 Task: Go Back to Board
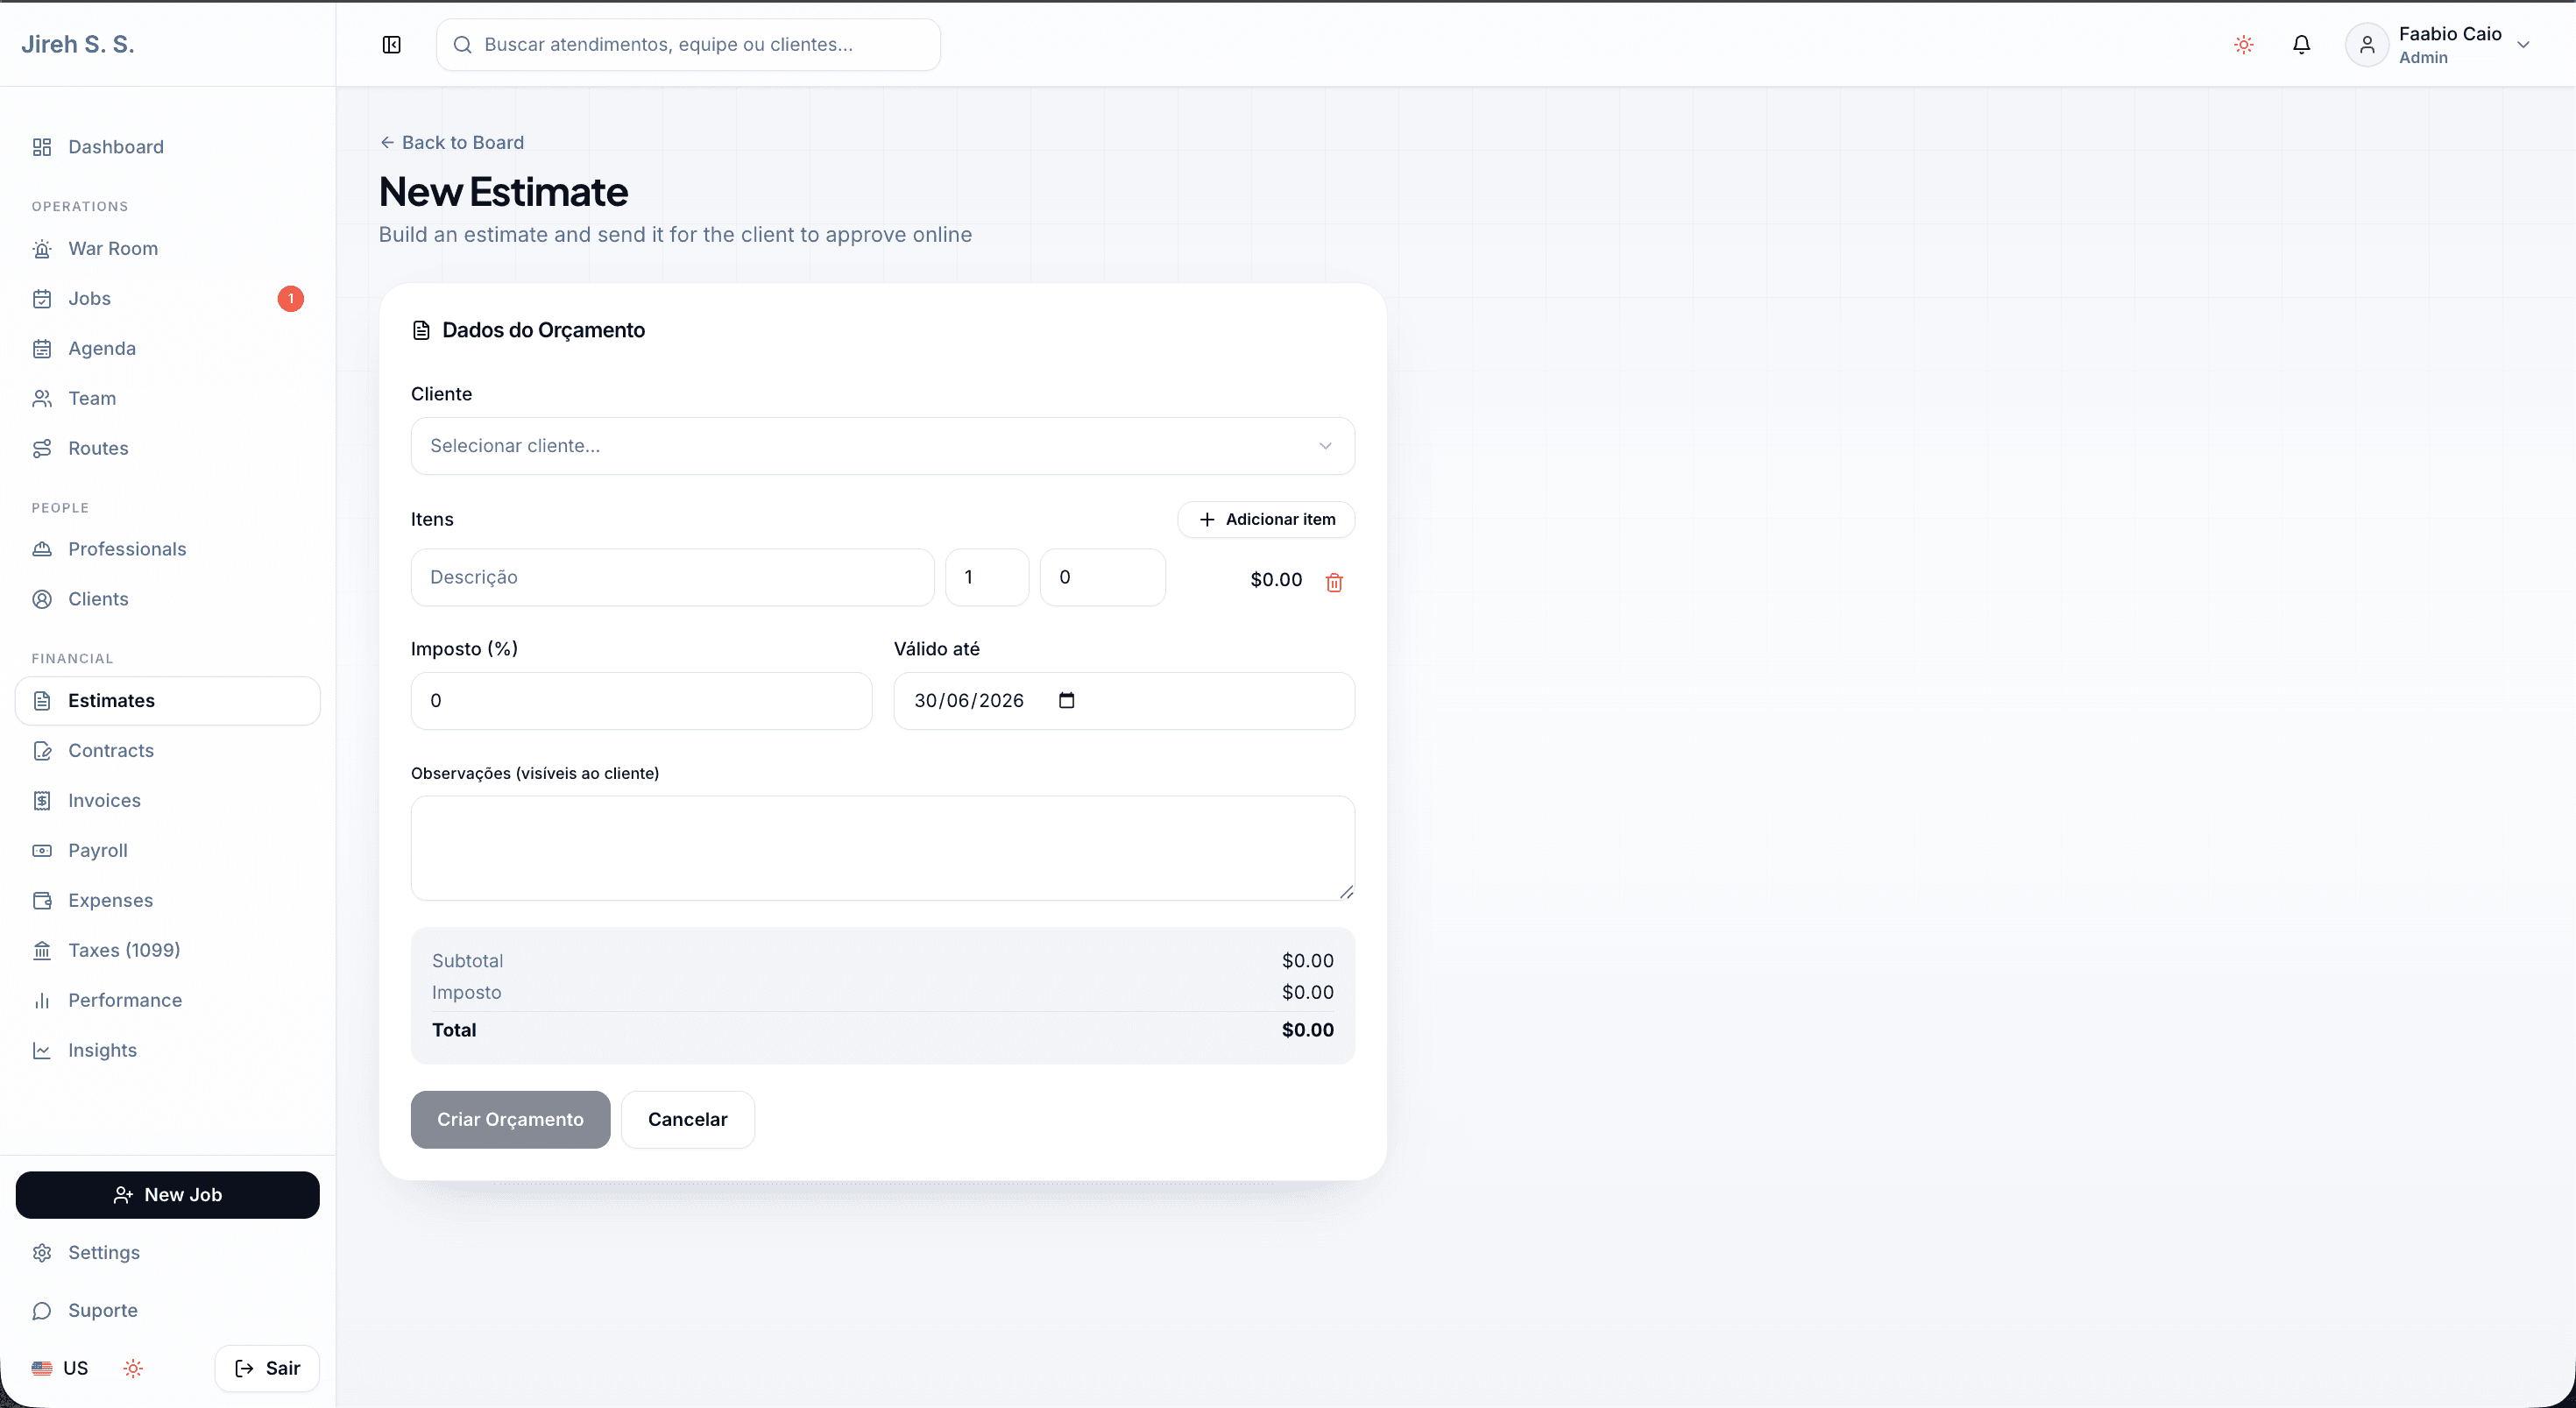pyautogui.click(x=452, y=143)
